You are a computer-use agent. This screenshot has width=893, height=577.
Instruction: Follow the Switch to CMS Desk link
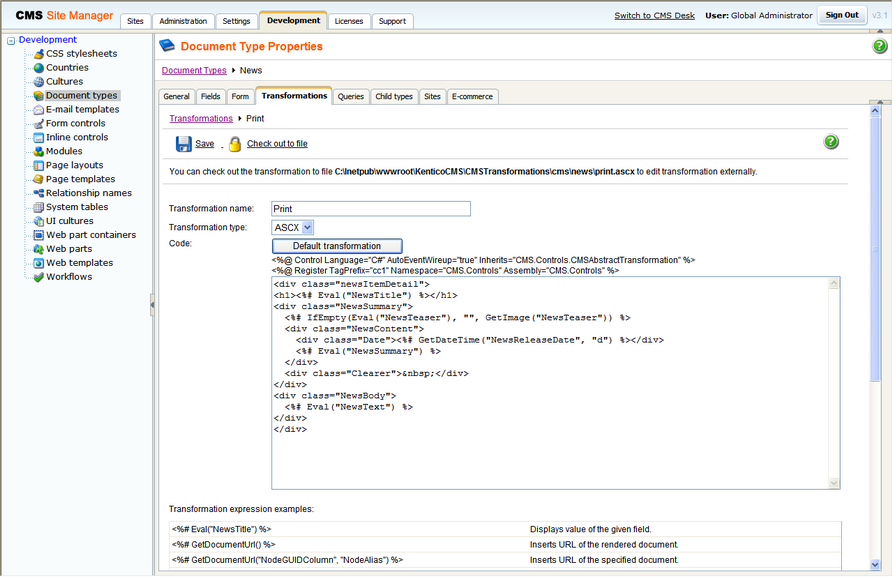pos(654,15)
